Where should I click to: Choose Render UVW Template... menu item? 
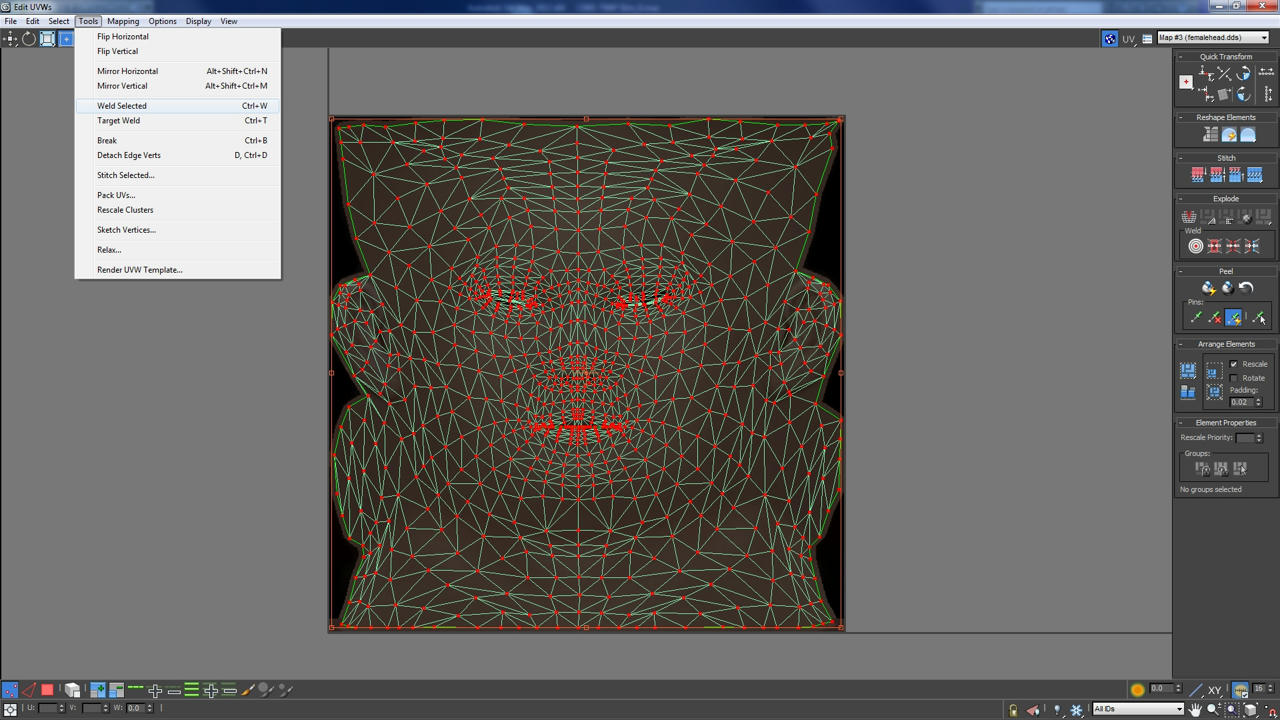(178, 270)
